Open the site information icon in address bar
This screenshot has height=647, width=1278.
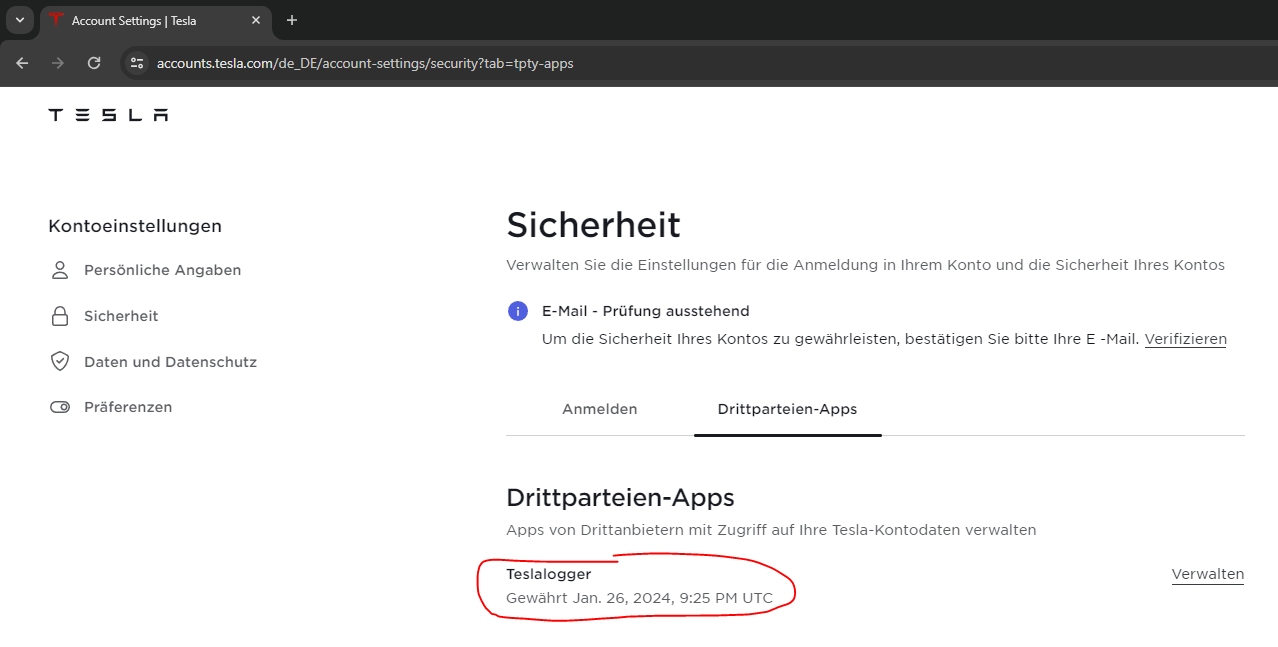(x=137, y=63)
